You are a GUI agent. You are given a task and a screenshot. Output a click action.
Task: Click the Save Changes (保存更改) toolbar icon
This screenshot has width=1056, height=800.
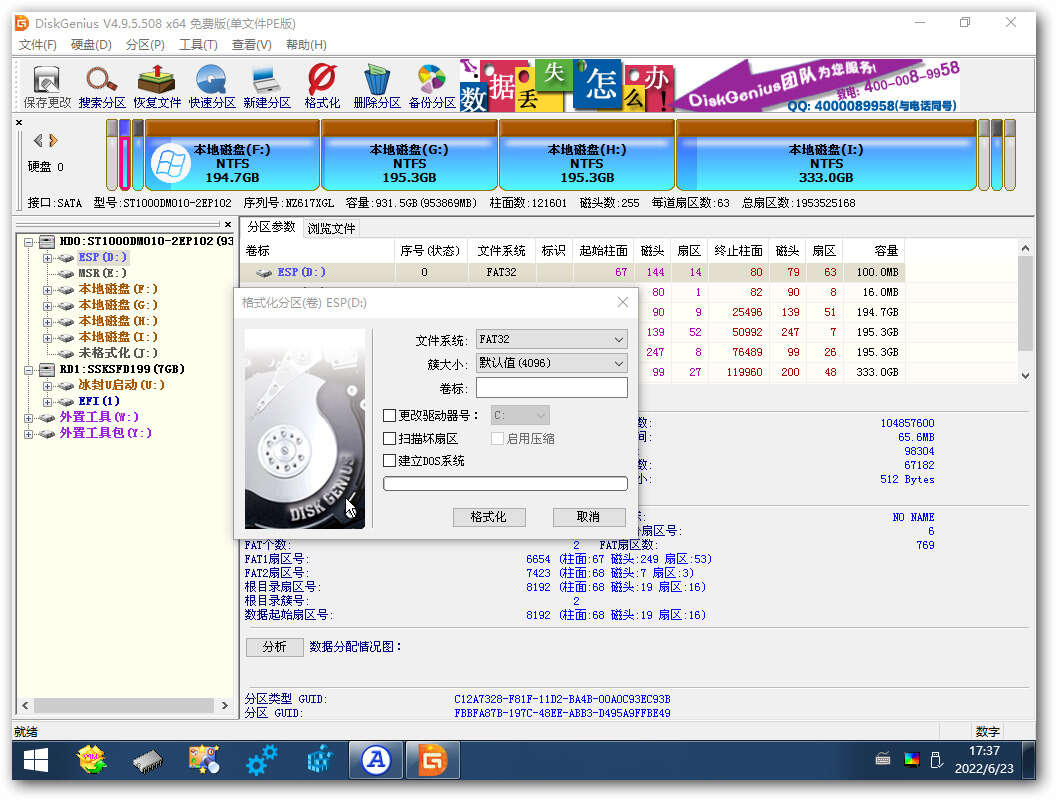point(46,87)
